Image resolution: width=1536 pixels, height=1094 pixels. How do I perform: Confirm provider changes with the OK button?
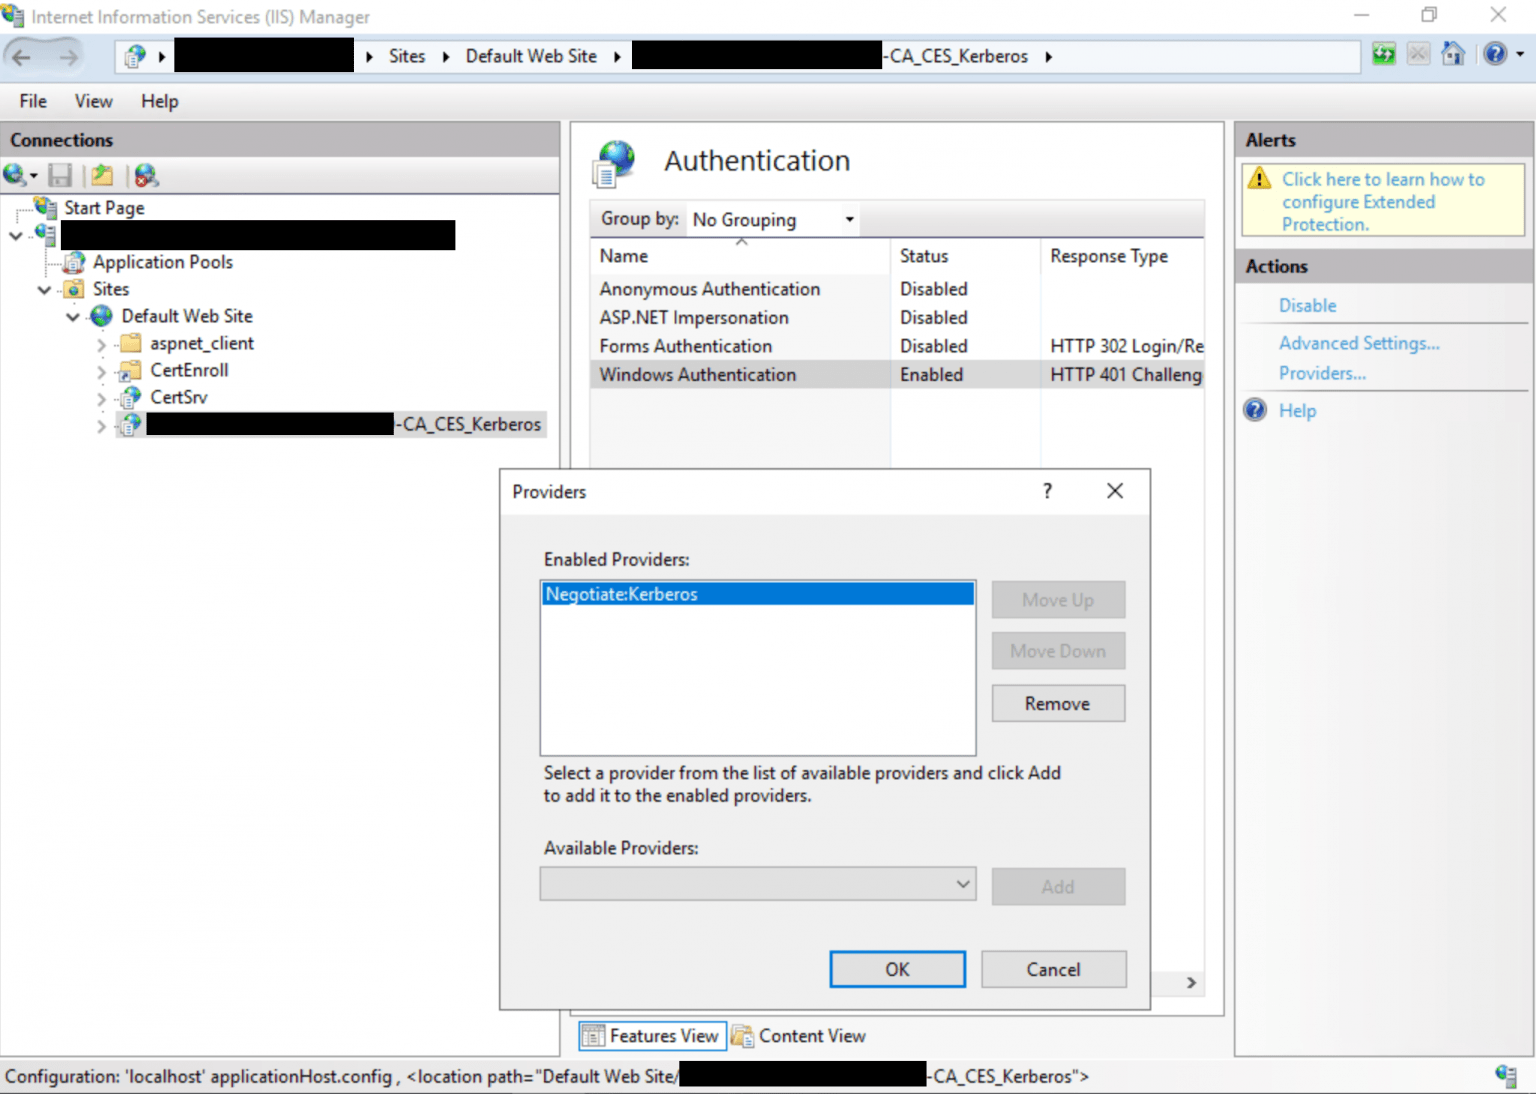896,969
